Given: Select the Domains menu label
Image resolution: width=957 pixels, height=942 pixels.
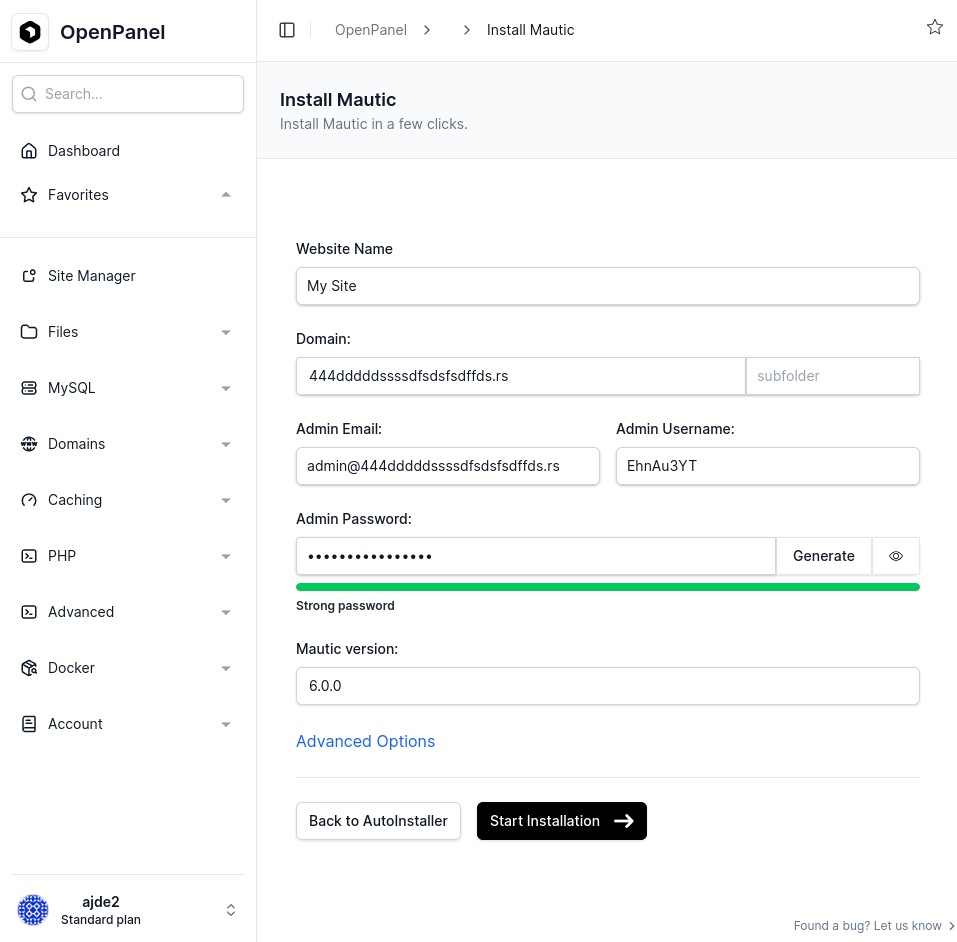Looking at the screenshot, I should [76, 444].
